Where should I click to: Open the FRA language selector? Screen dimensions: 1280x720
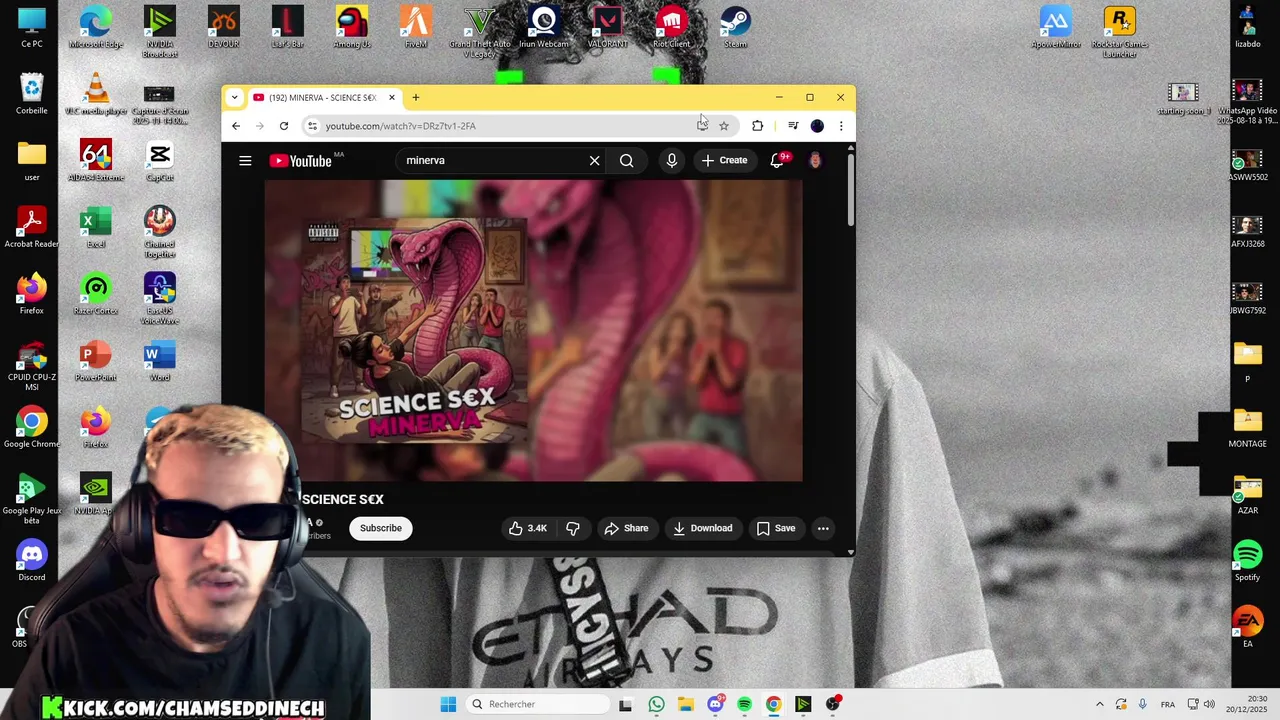1168,704
